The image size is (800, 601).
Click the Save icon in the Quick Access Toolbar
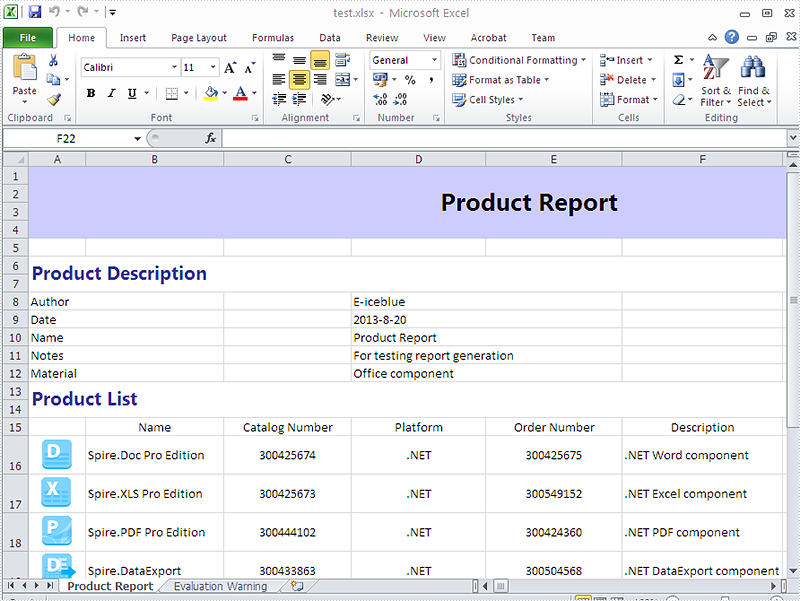pos(35,12)
